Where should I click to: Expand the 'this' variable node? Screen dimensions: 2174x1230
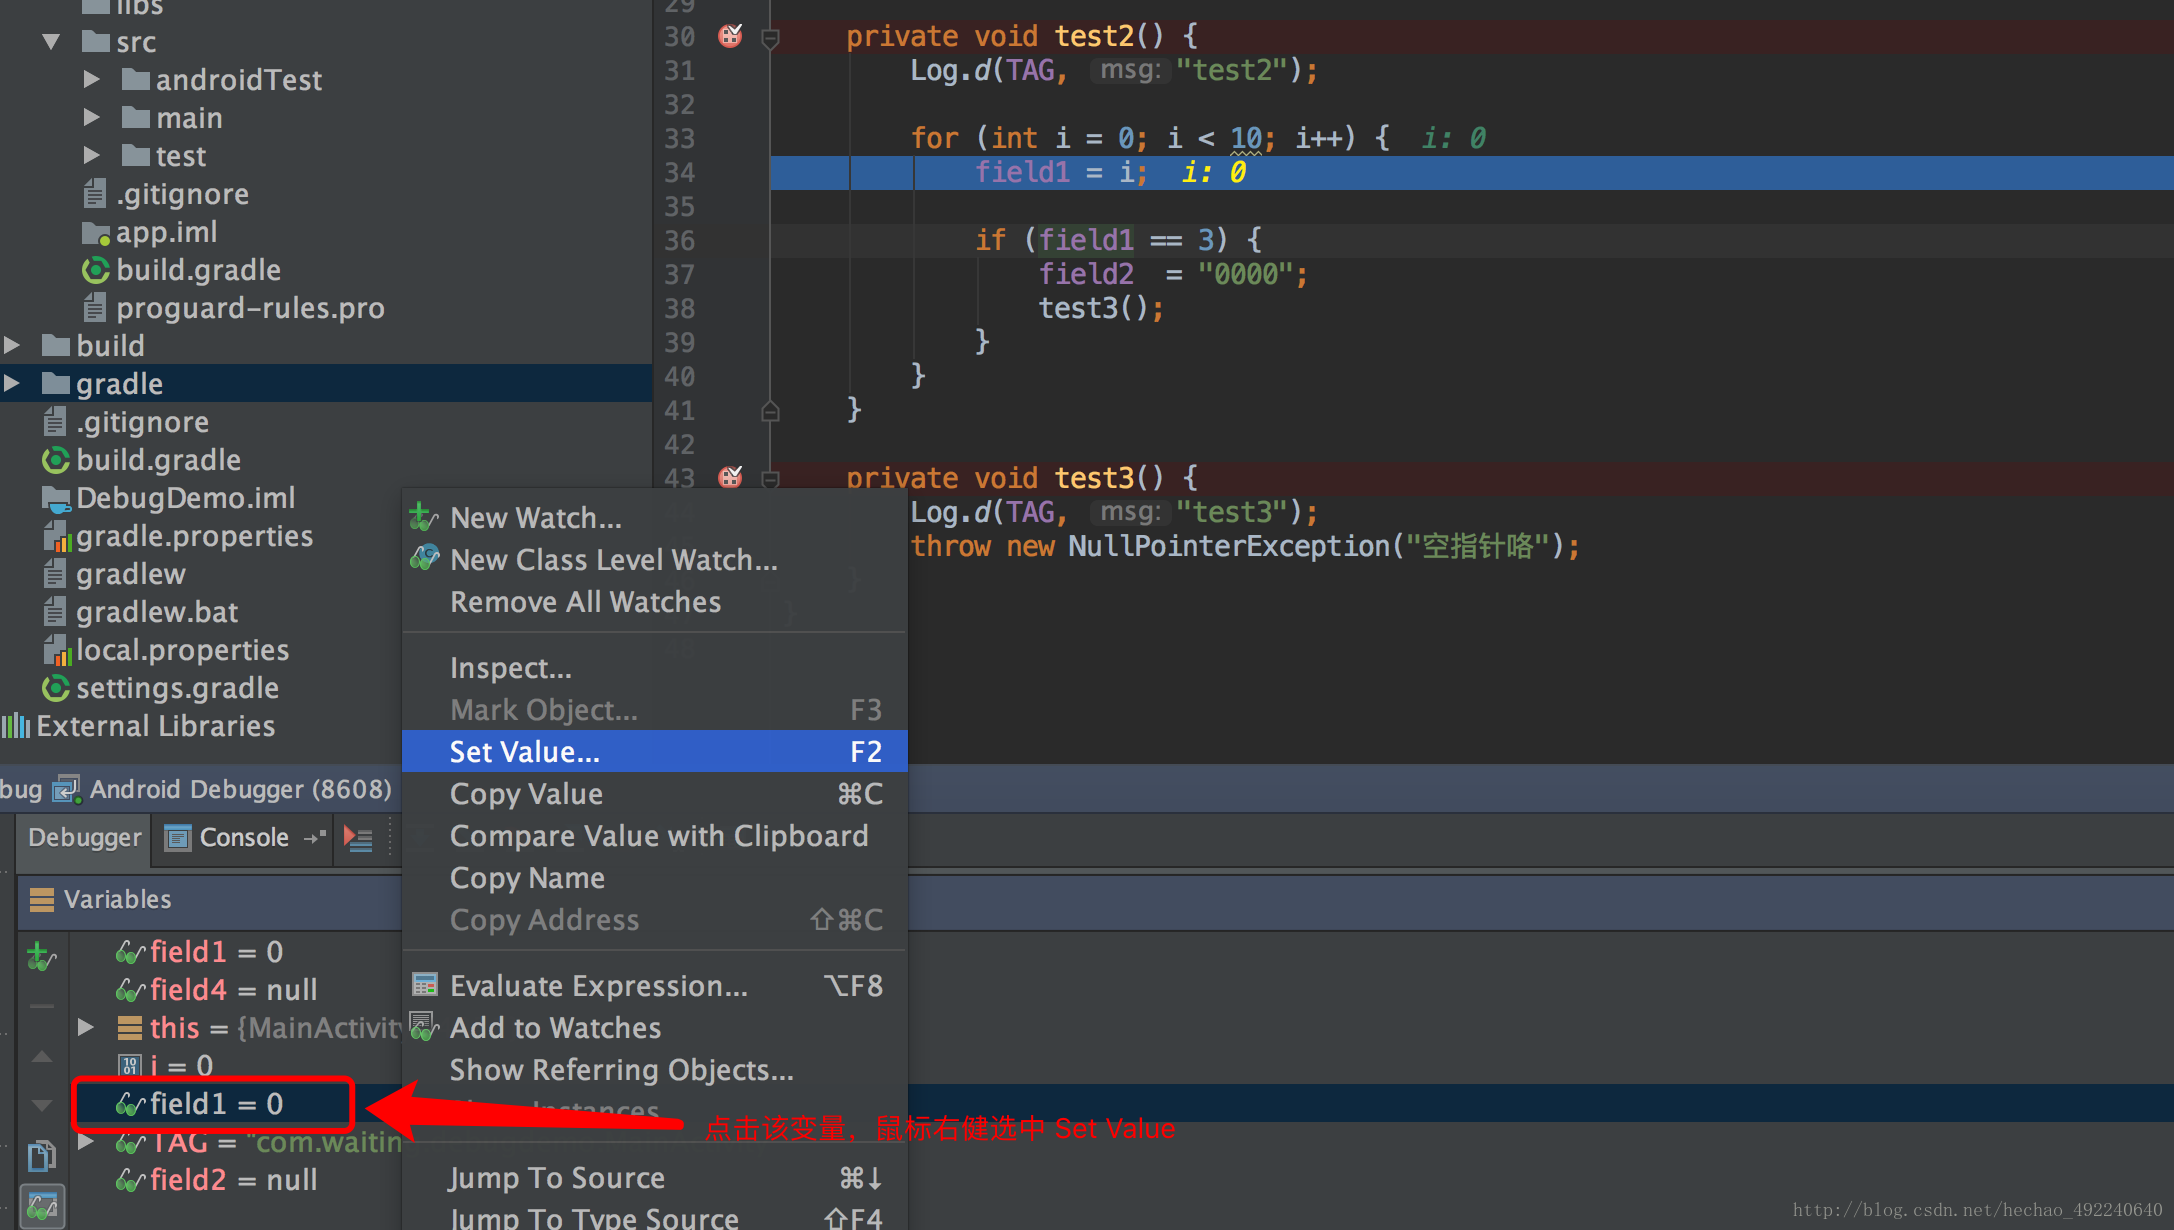(x=86, y=1027)
